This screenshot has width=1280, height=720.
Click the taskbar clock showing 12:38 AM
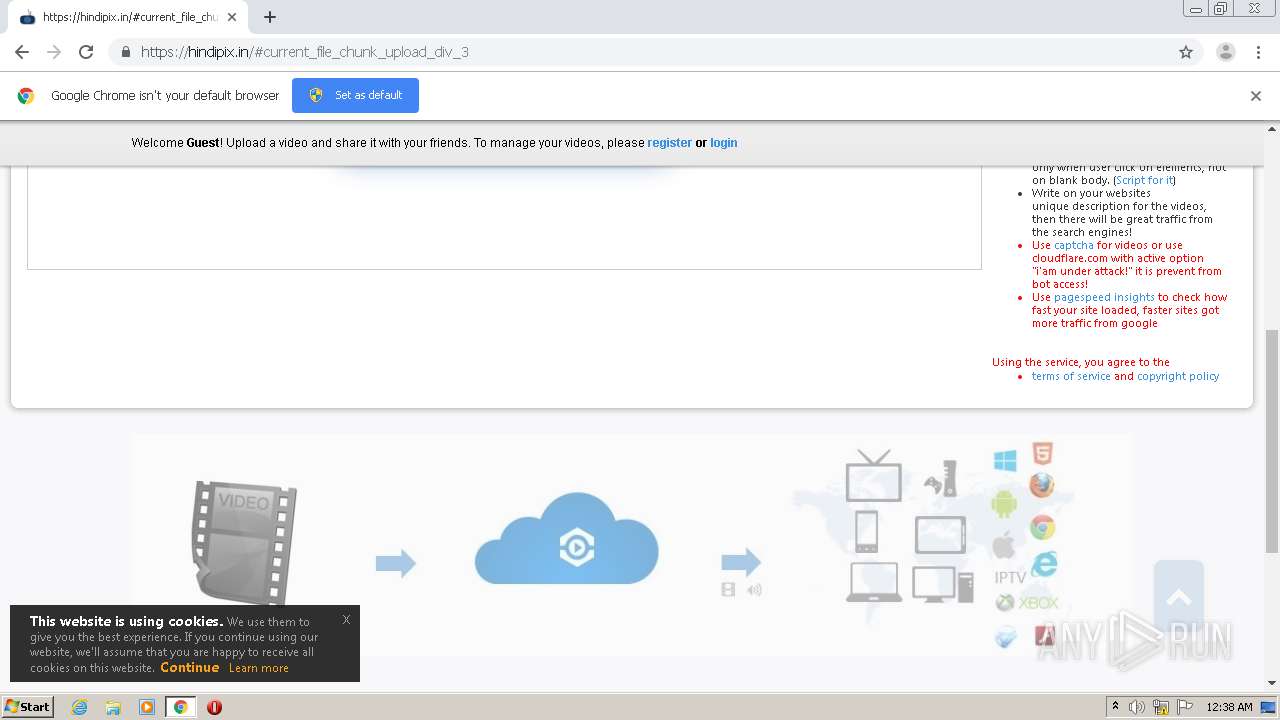(x=1229, y=707)
